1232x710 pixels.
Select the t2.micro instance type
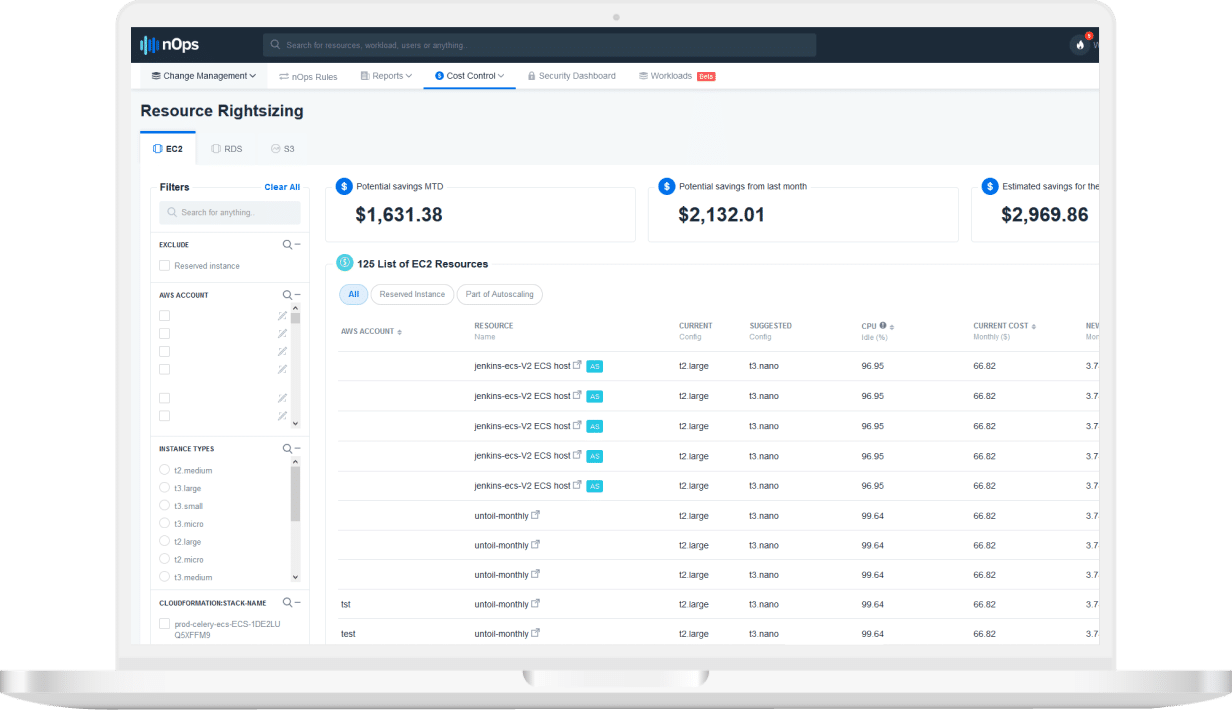coord(164,559)
